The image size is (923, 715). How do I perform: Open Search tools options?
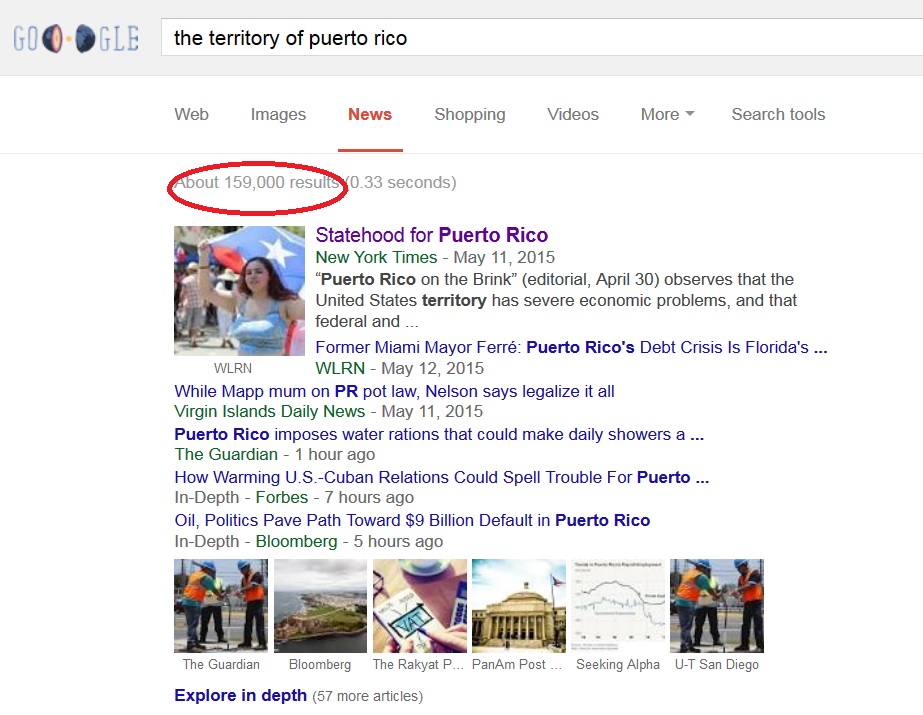pyautogui.click(x=778, y=114)
